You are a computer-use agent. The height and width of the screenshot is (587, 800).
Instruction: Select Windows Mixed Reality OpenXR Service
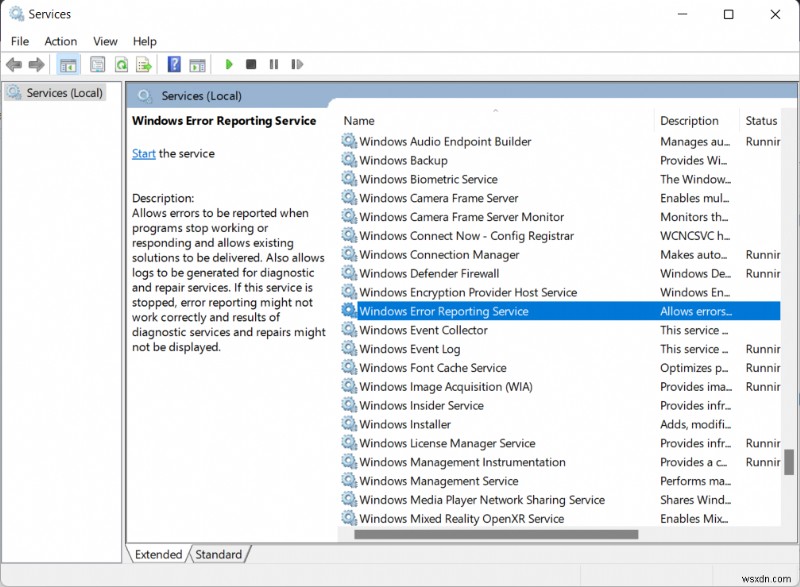(560, 519)
